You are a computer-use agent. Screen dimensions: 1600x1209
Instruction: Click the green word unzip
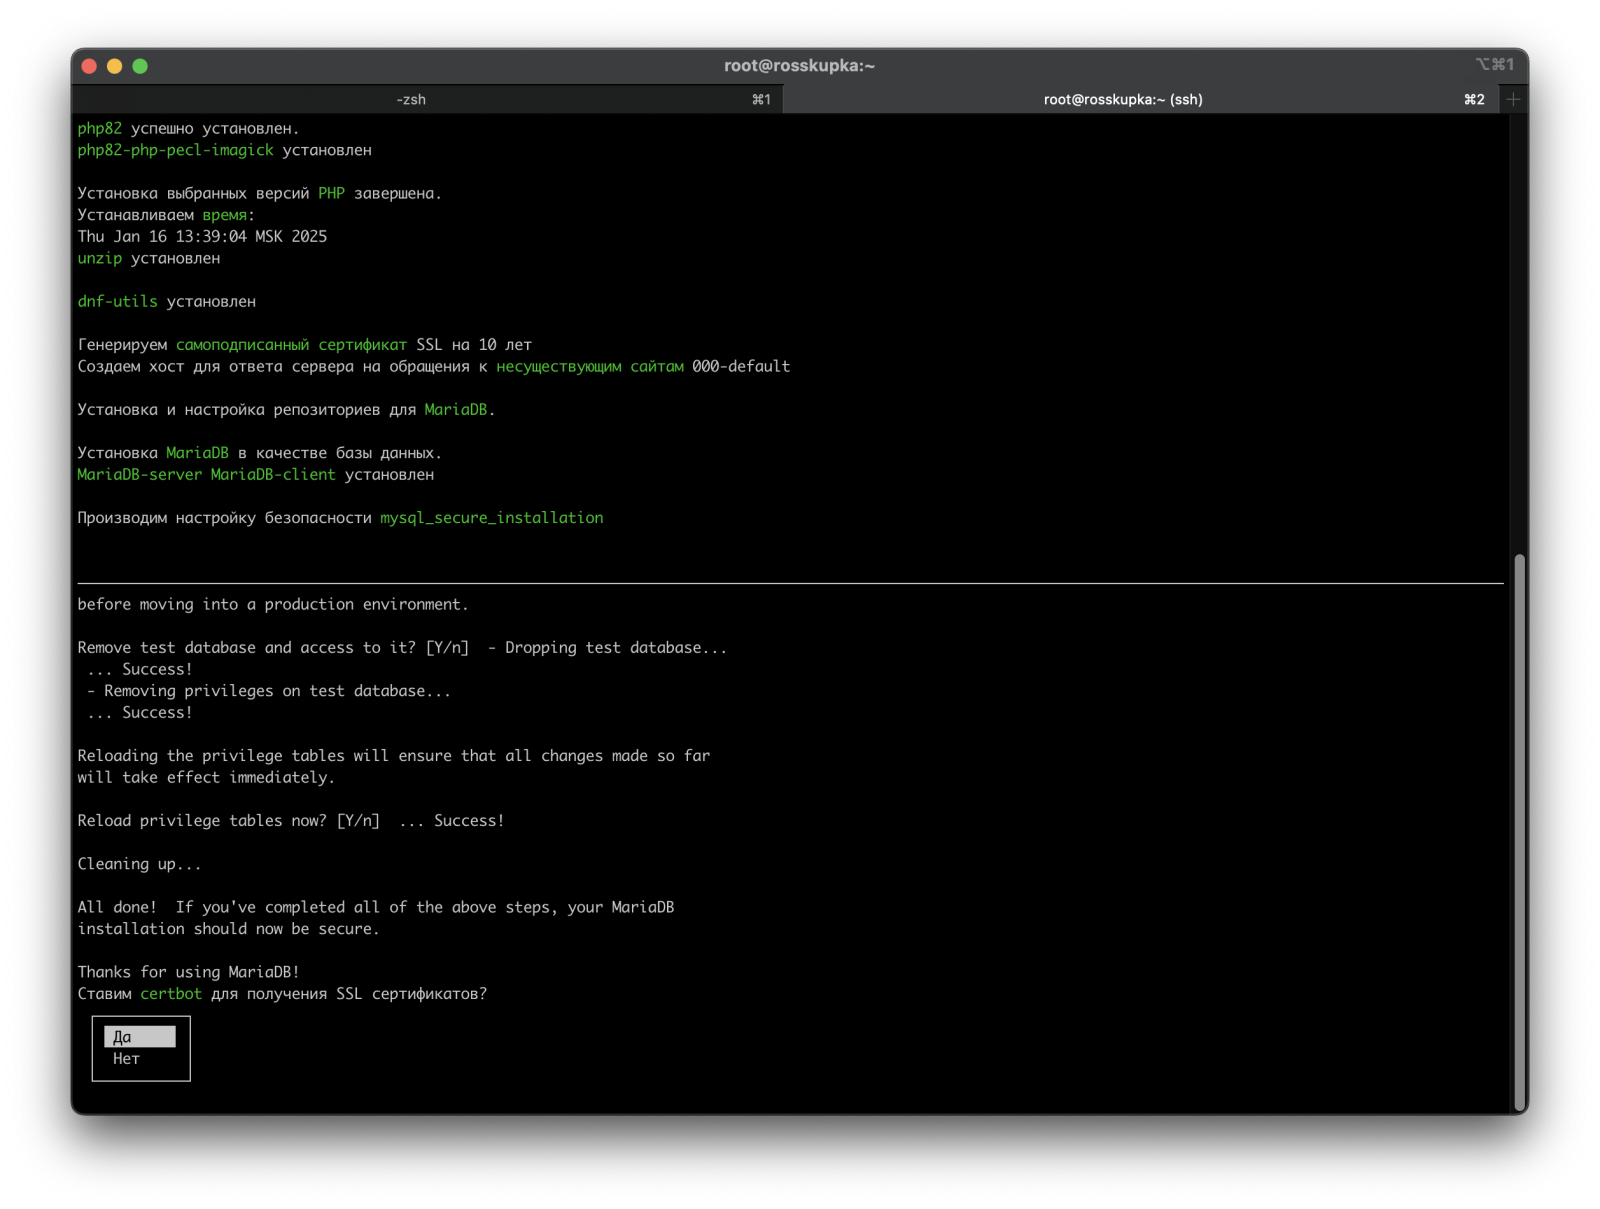click(99, 259)
